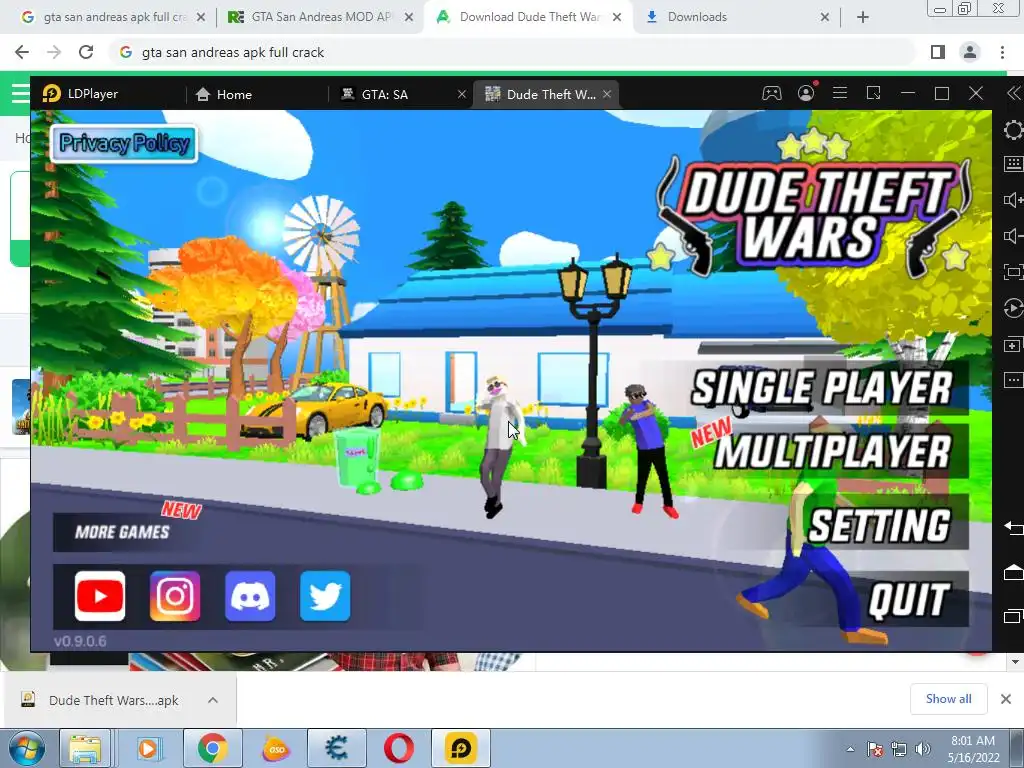
Task: Decrease volume in LDPlayer sidebar
Action: [x=1013, y=236]
